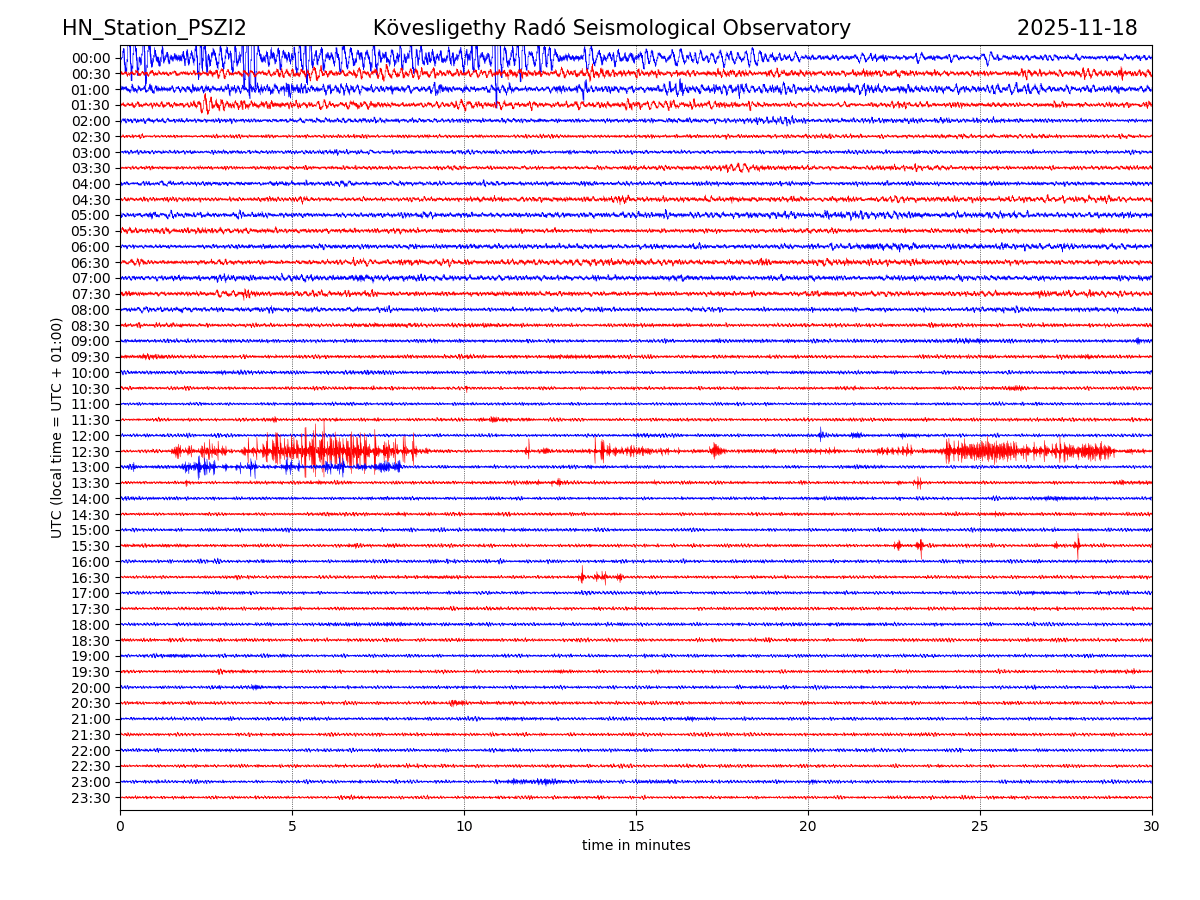Click the 30 minute tick label
The width and height of the screenshot is (1200, 900).
click(x=1152, y=827)
